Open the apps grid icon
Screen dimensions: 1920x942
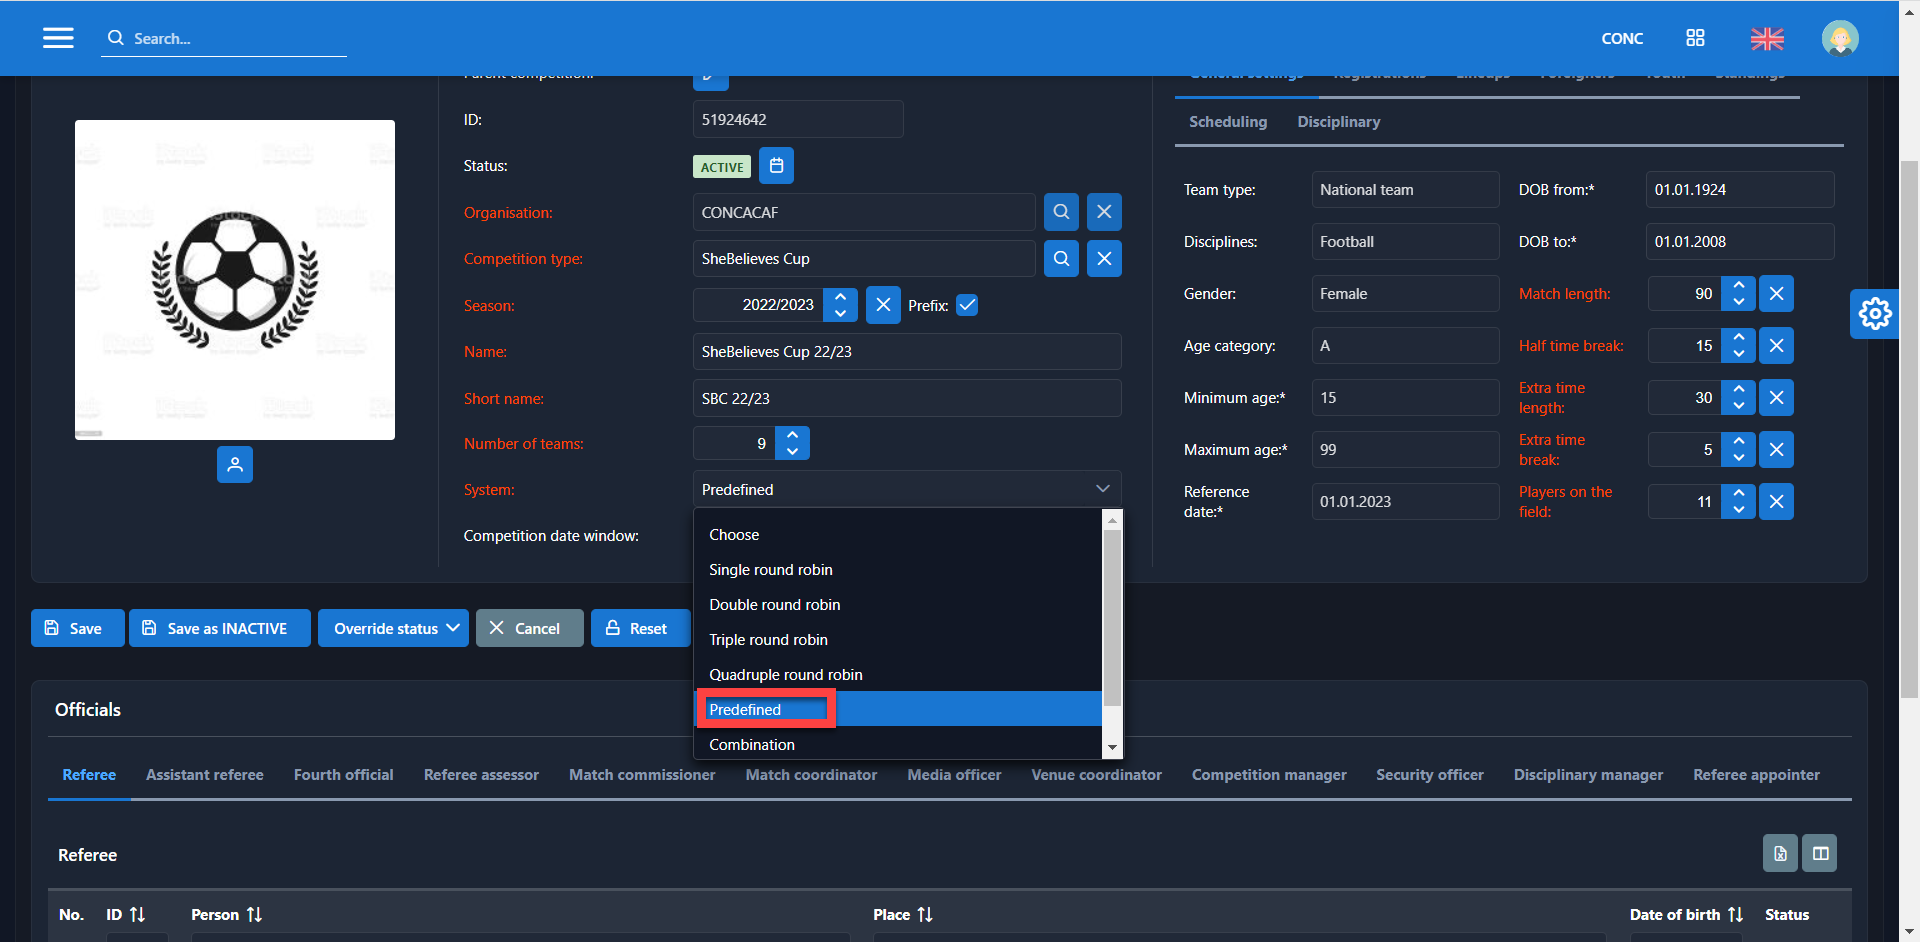tap(1695, 38)
